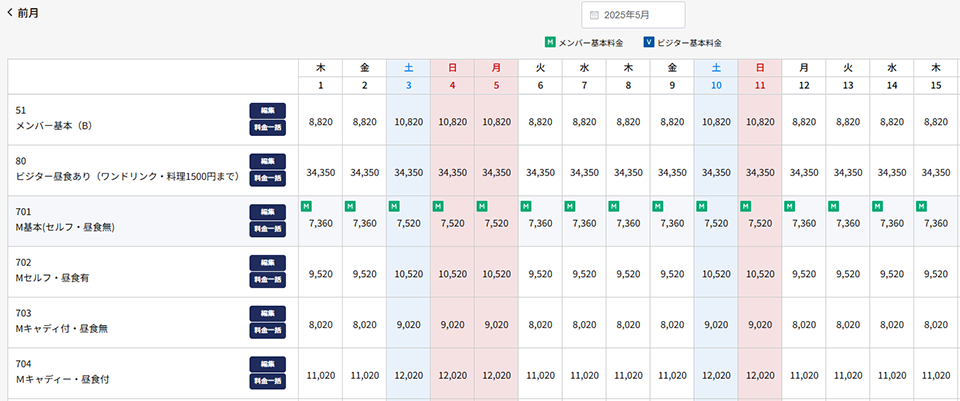Click 編集 for plan 701 M基本(セルフ・昼食無)

[267, 212]
